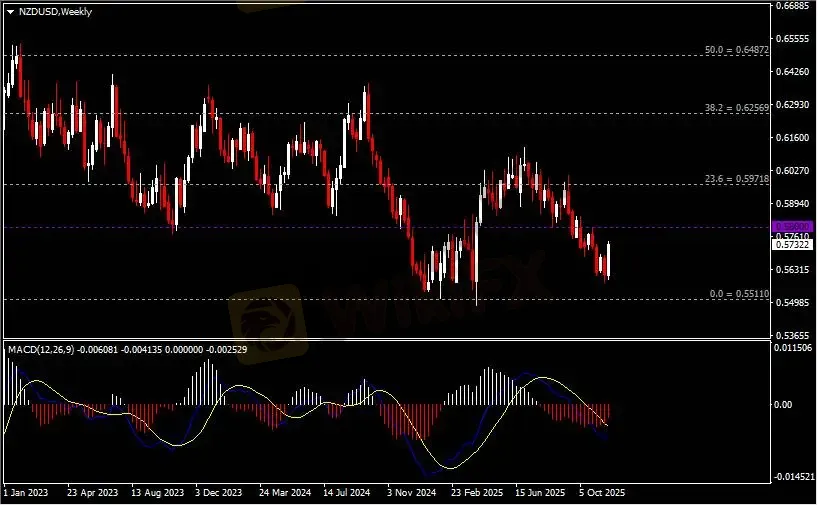818x505 pixels.
Task: Click the 23 Apr 2023 date label
Action: coord(92,493)
